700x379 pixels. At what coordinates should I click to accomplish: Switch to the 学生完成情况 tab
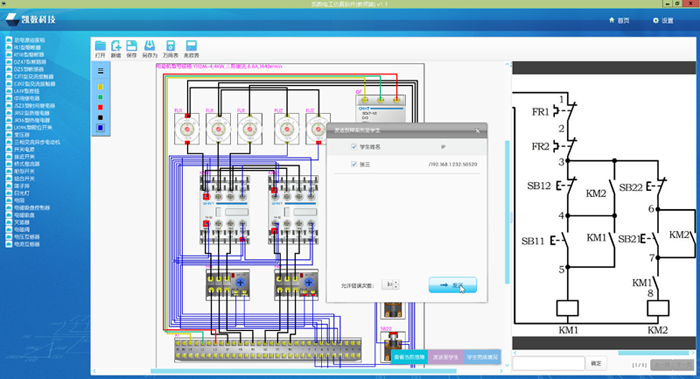[482, 357]
